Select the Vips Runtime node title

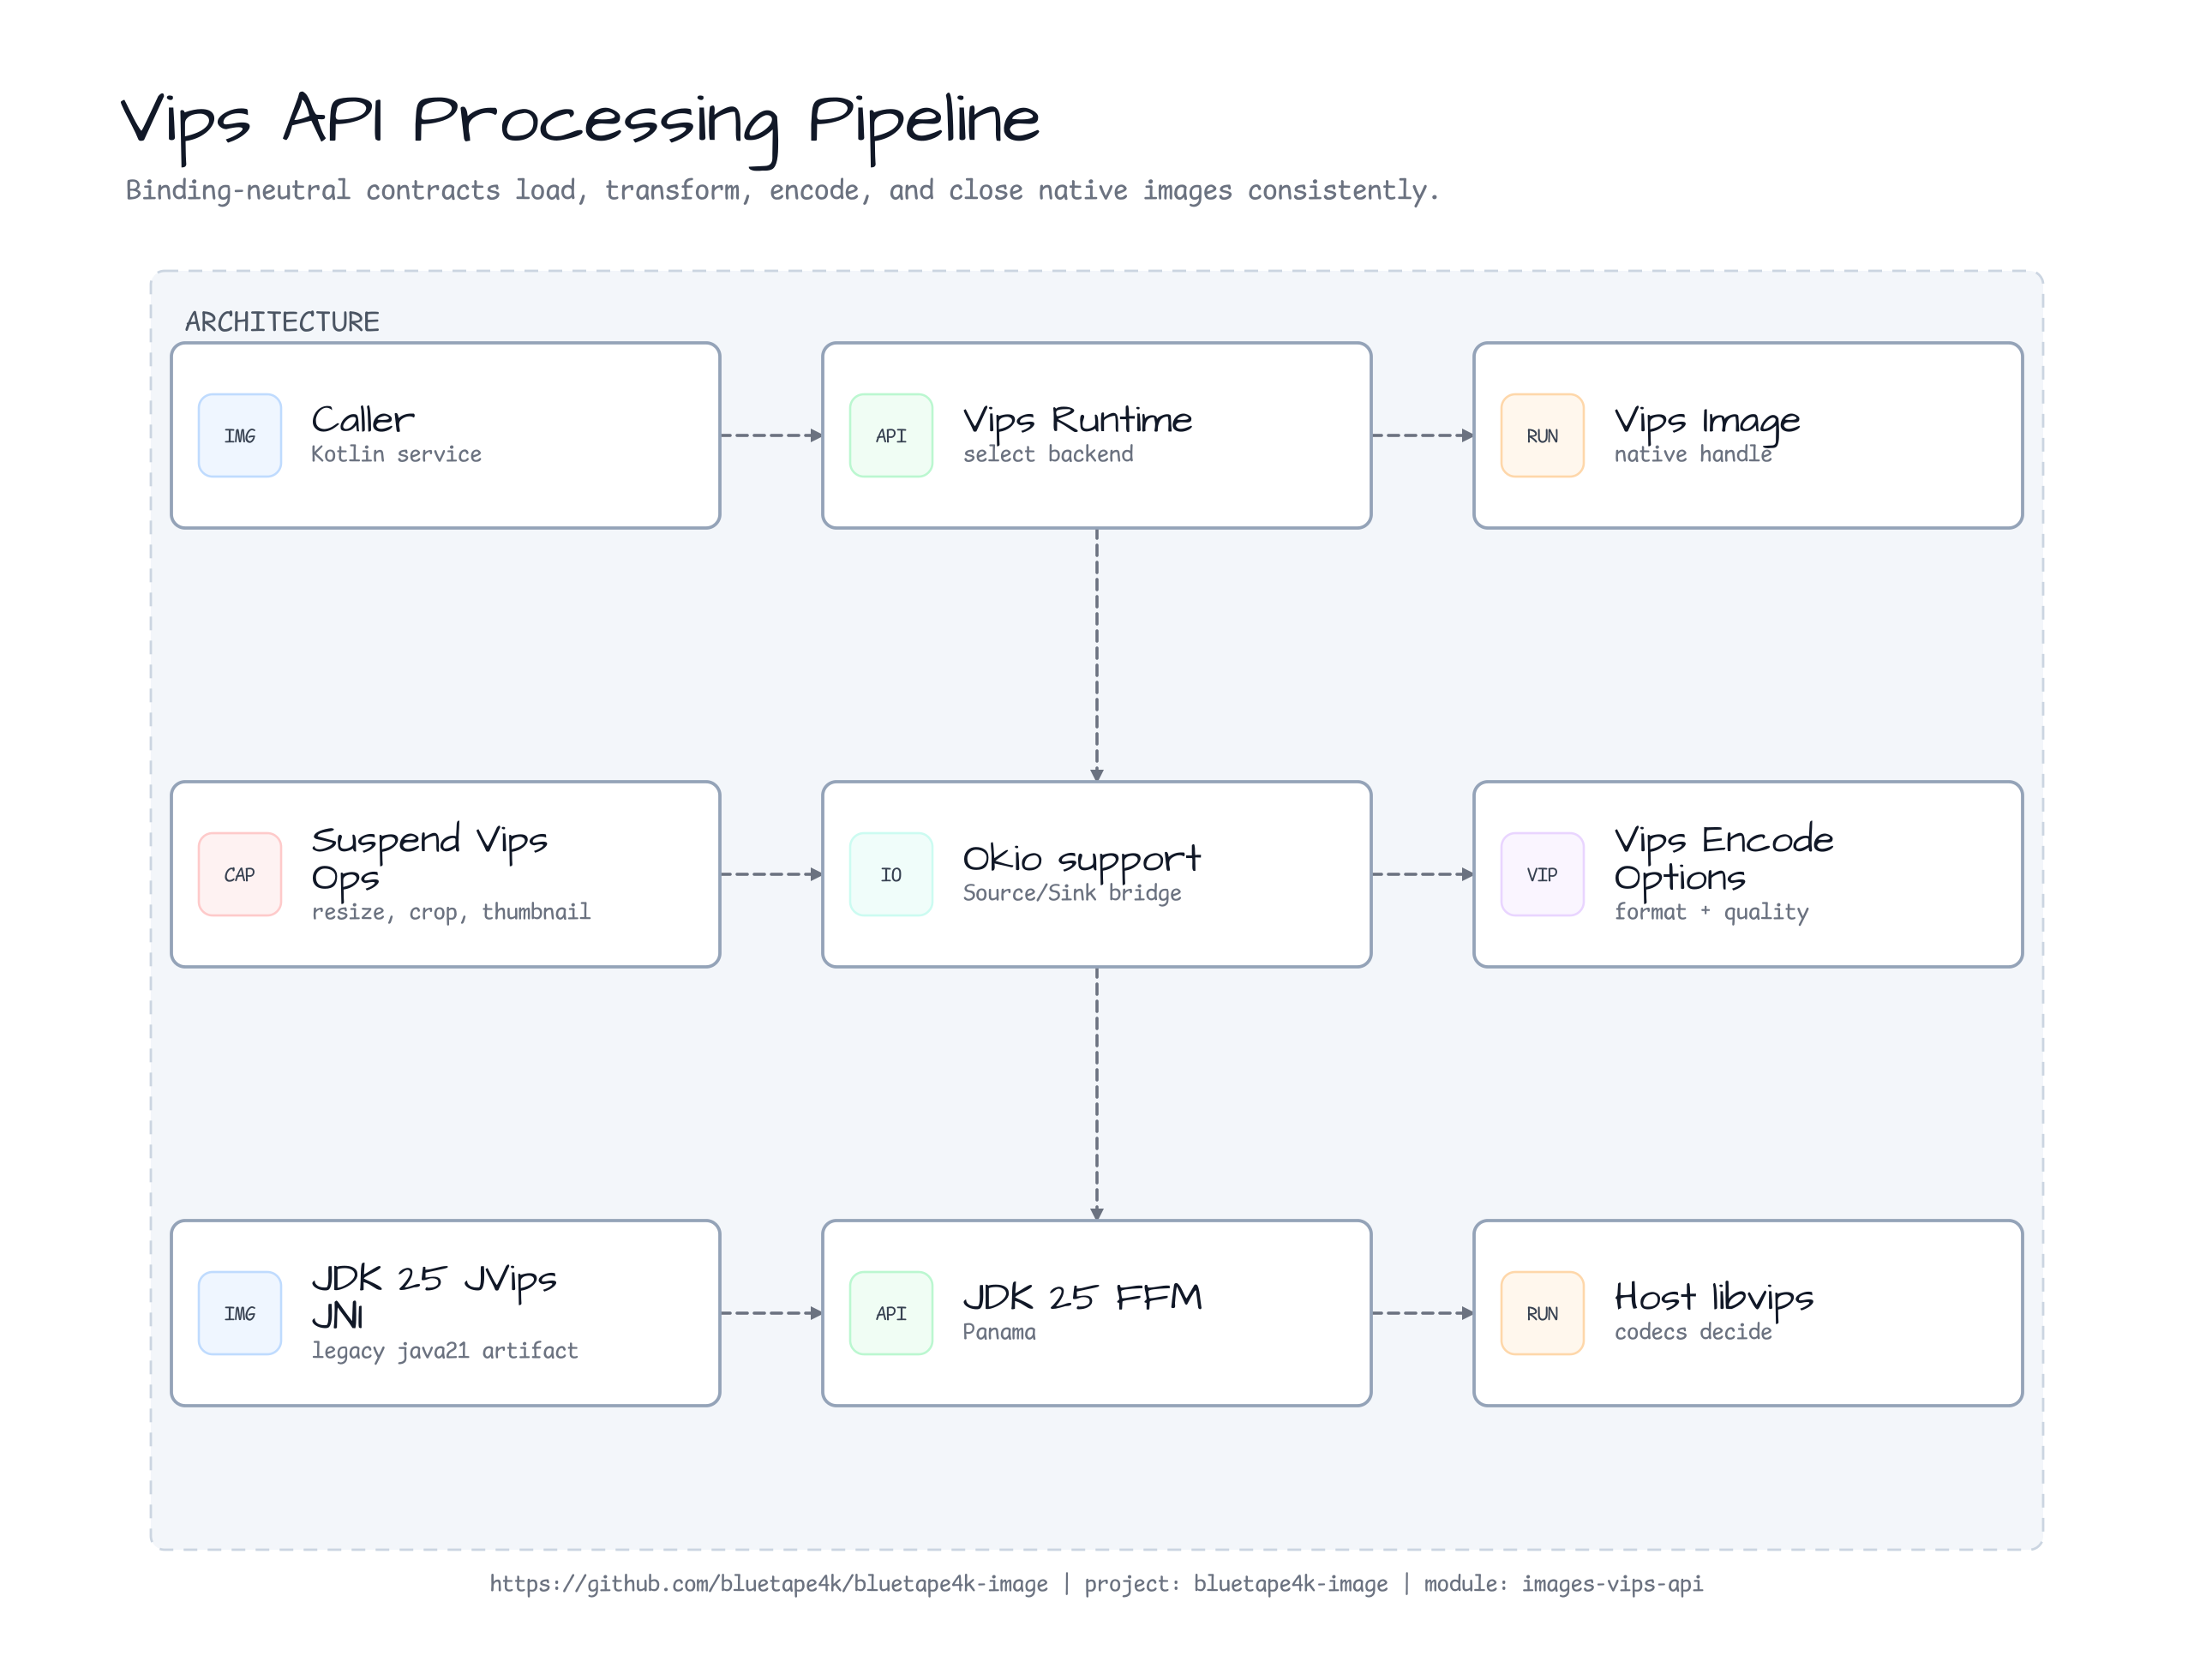tap(1077, 421)
